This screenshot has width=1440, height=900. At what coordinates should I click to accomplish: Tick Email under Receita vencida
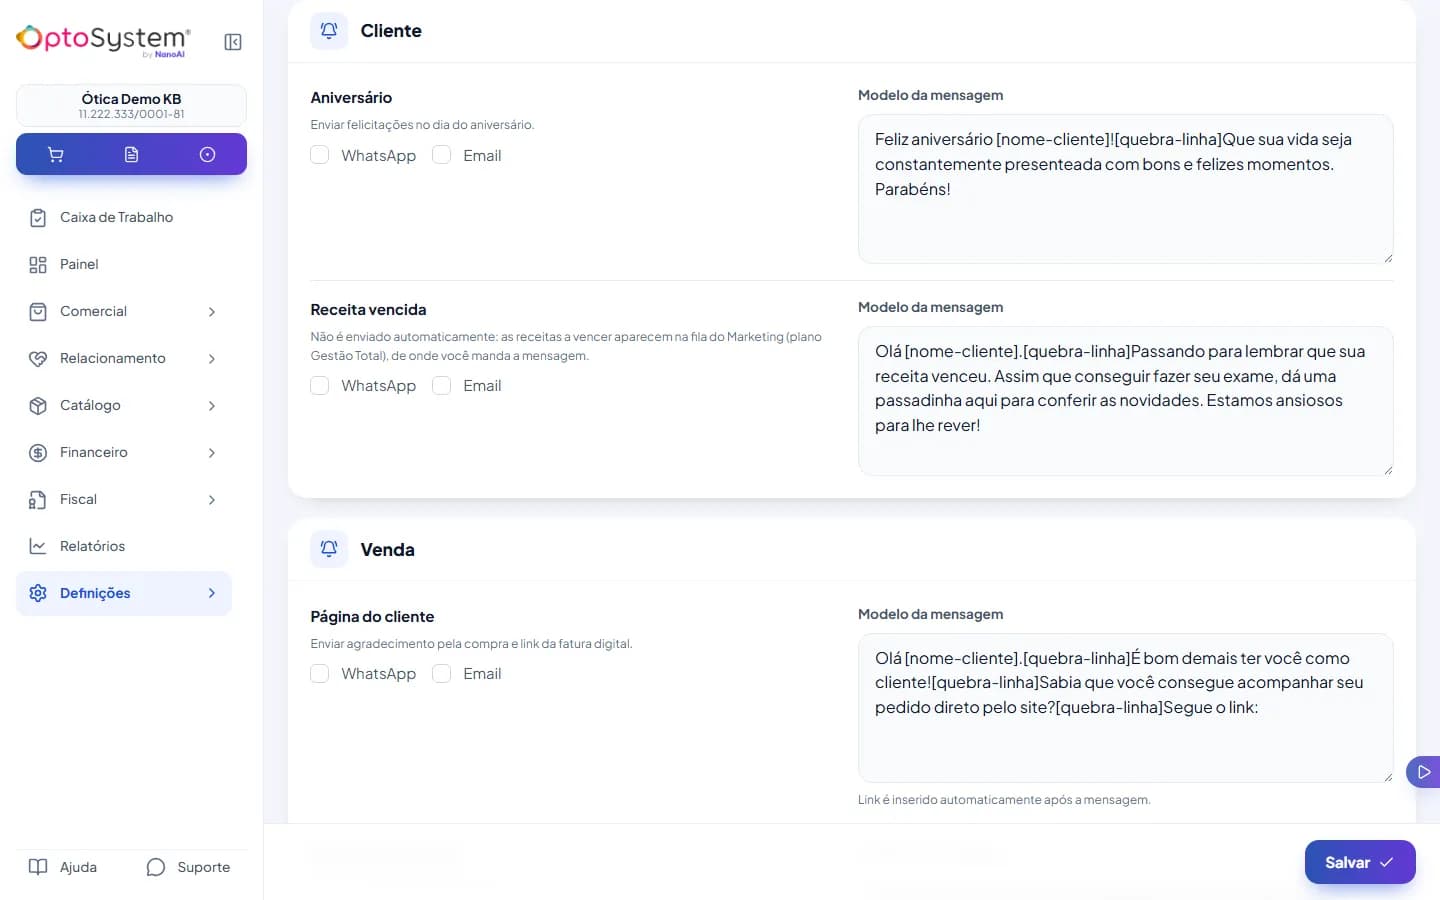click(x=442, y=386)
